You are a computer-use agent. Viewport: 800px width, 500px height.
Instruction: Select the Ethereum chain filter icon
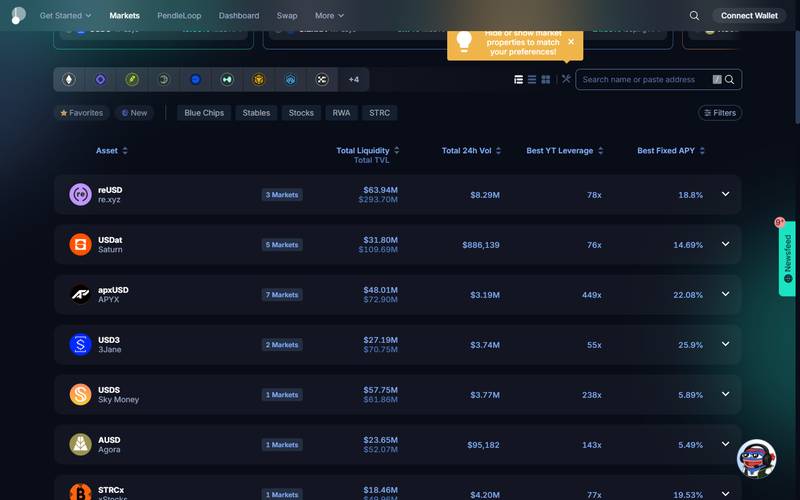click(69, 80)
